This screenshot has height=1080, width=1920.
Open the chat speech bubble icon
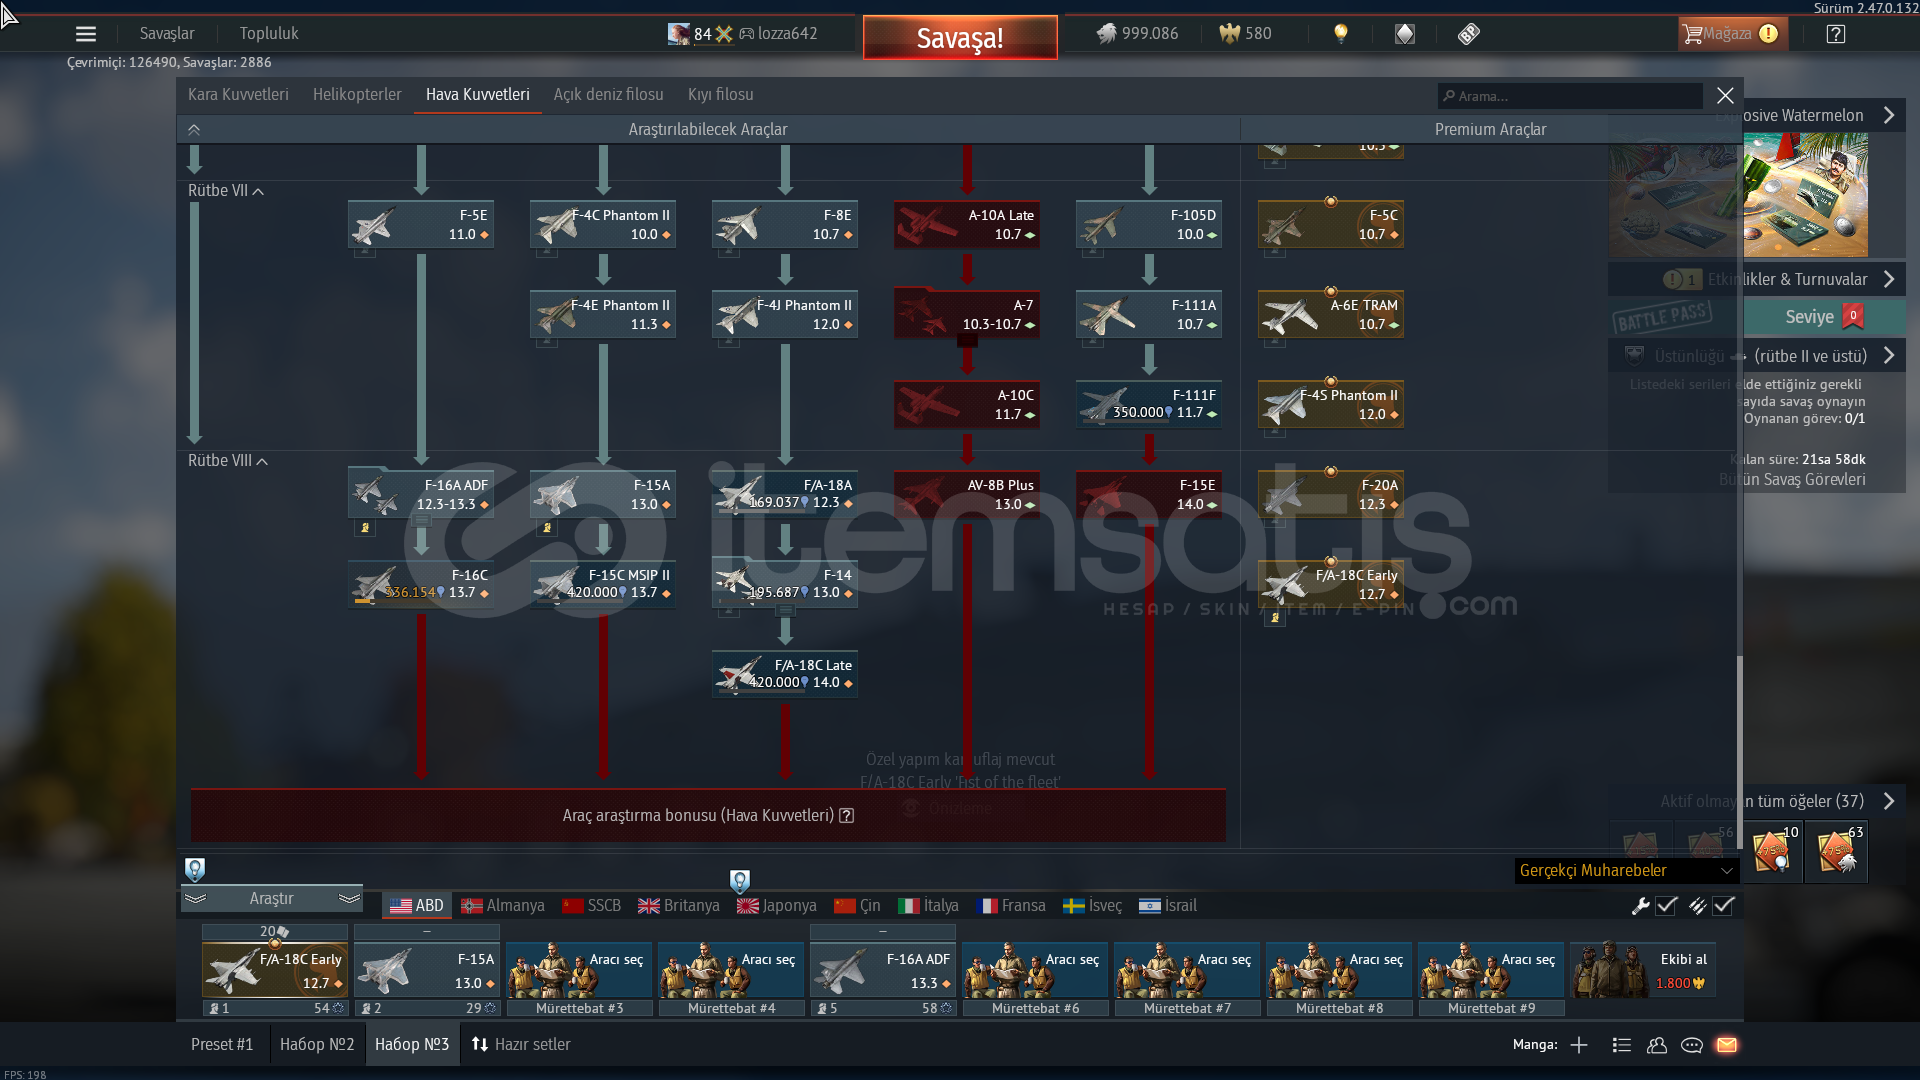coord(1692,1045)
